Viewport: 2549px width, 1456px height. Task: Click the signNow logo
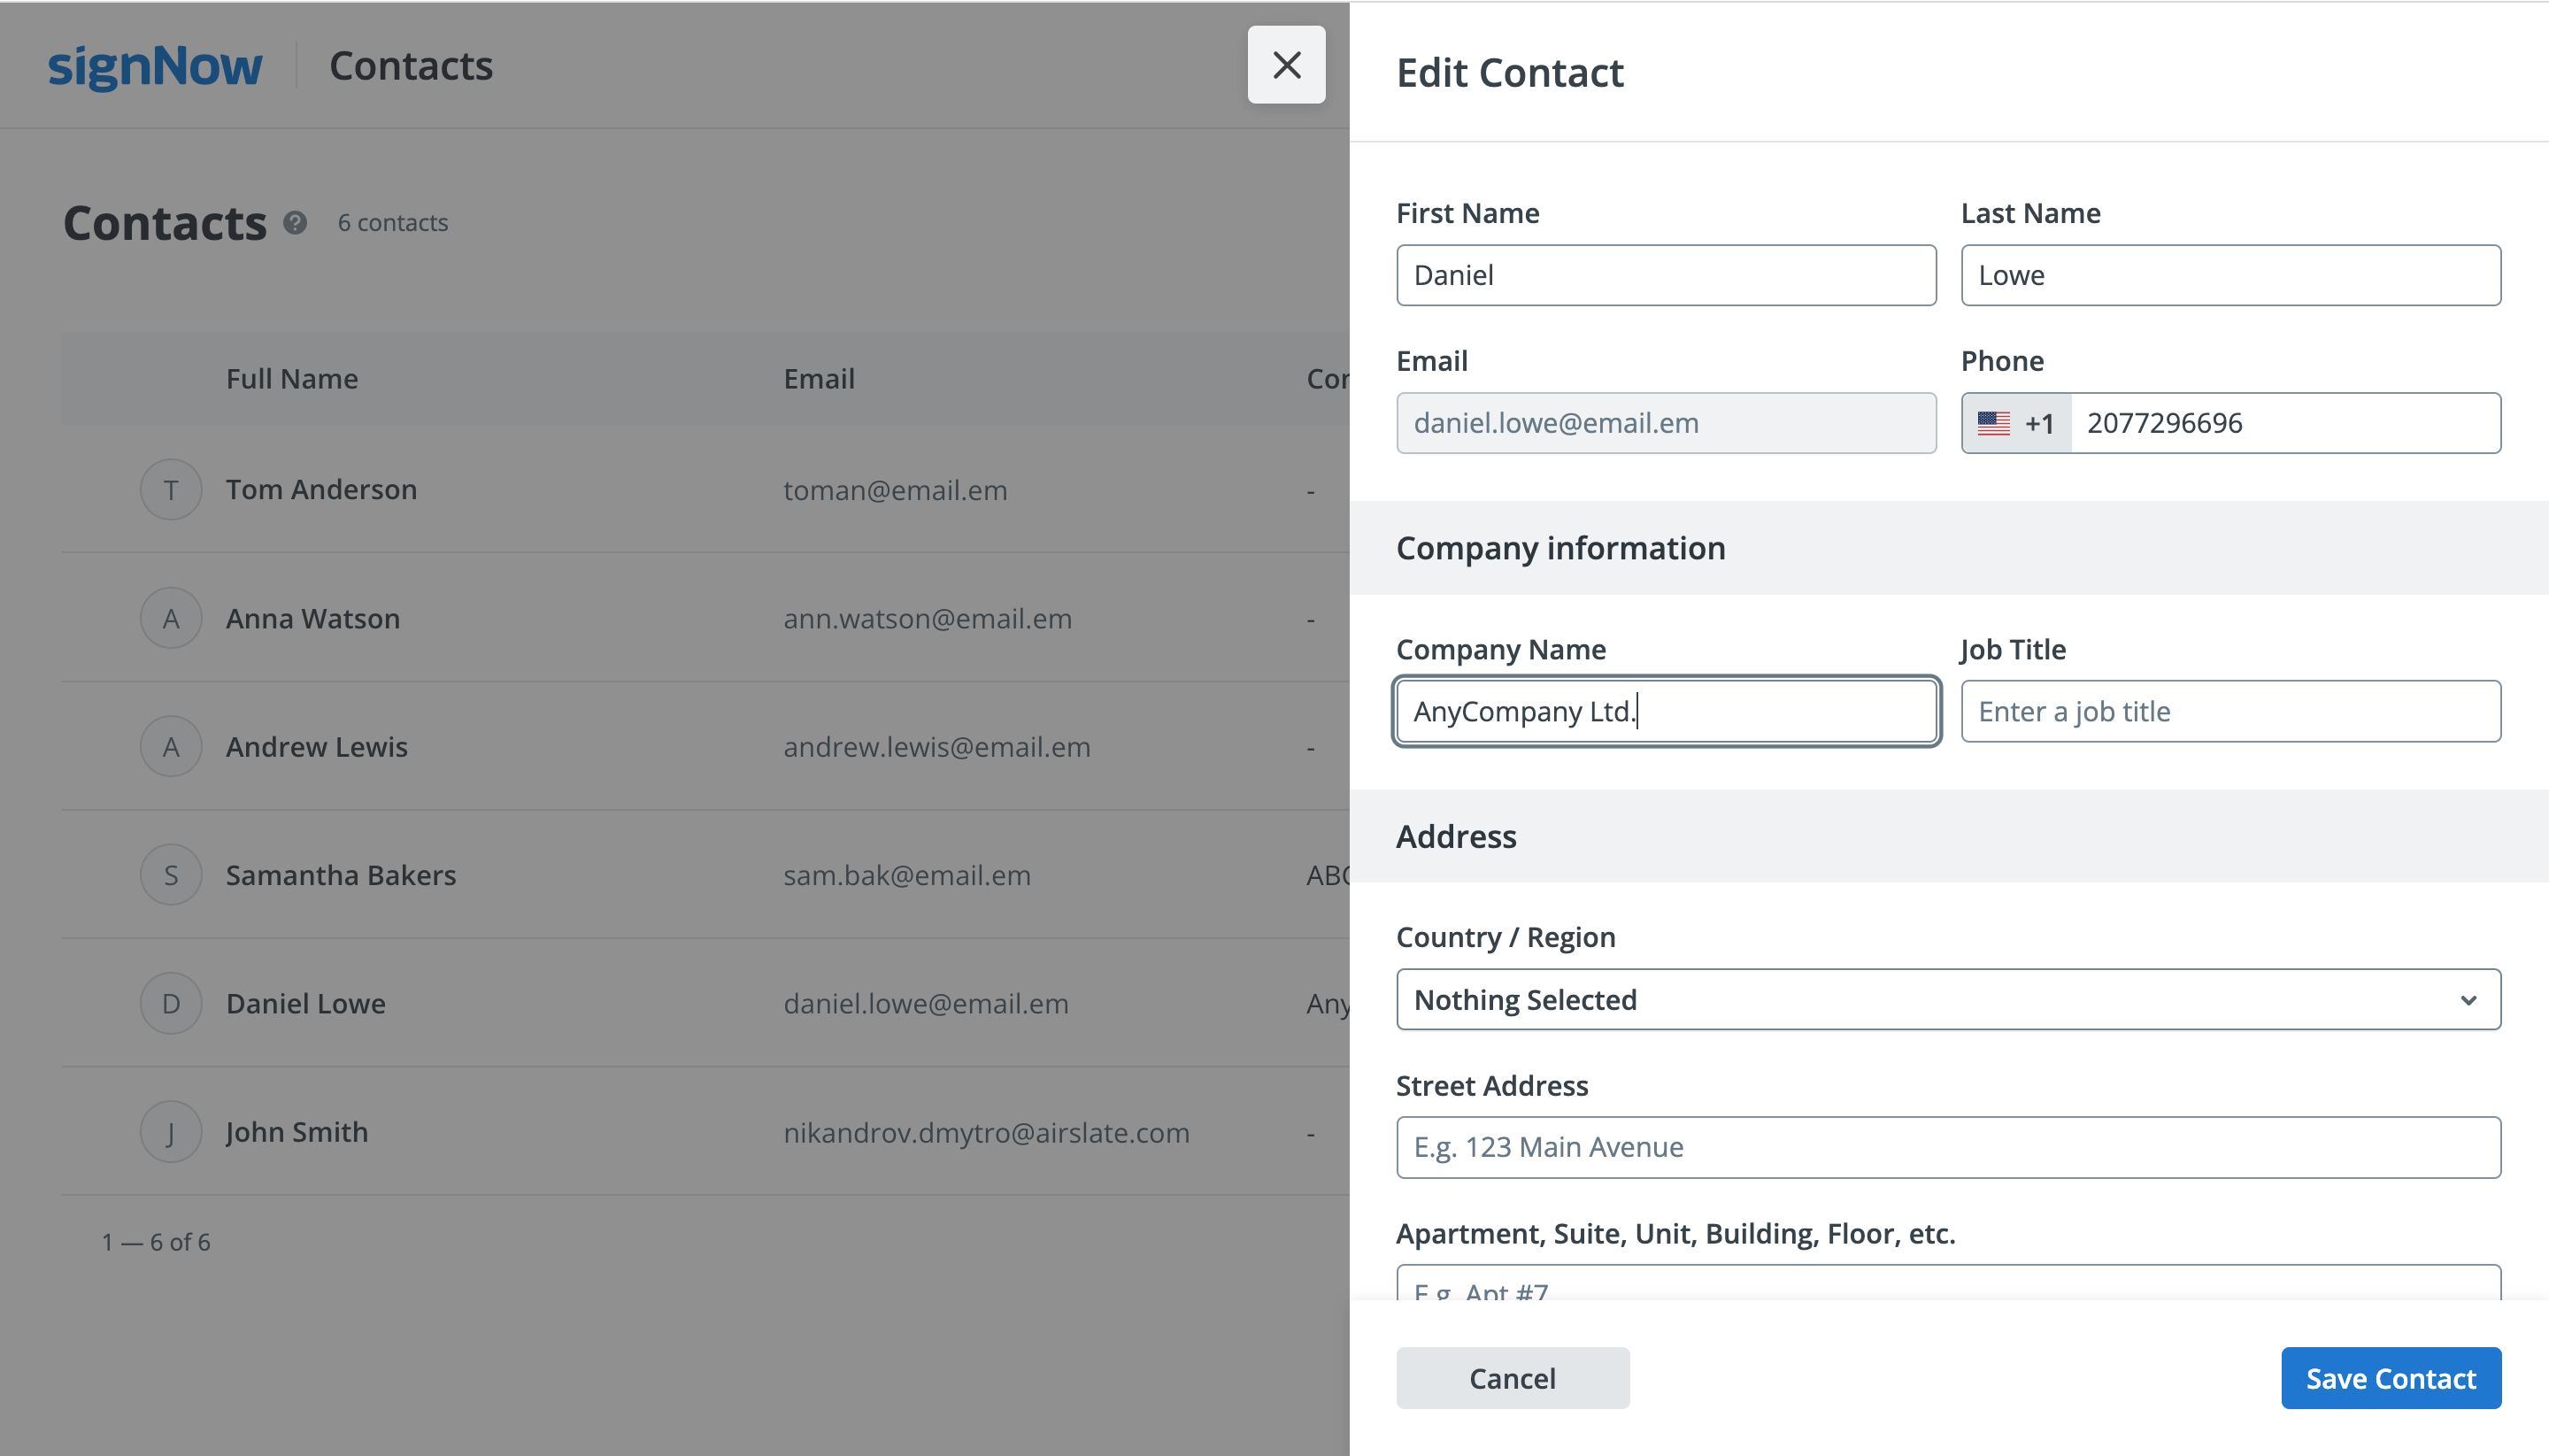155,66
